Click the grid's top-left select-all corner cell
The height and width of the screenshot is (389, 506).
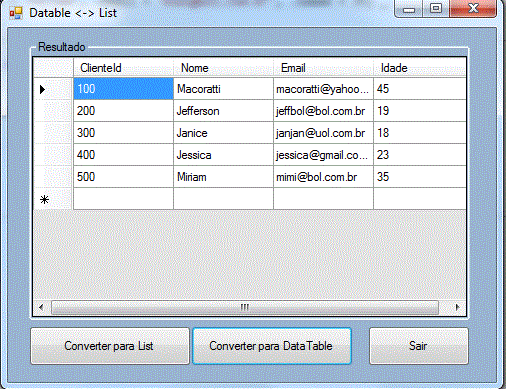click(x=53, y=68)
